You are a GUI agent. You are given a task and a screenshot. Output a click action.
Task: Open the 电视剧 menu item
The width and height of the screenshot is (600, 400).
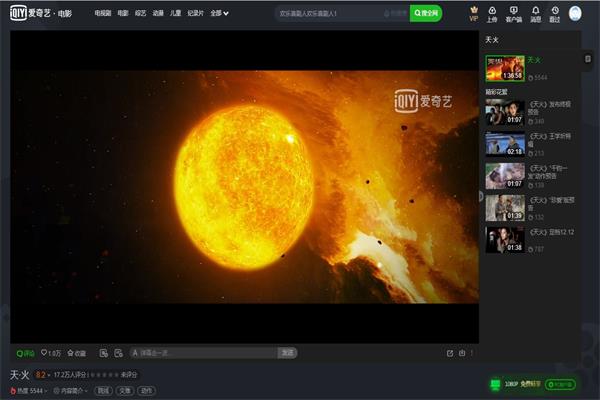[x=103, y=14]
